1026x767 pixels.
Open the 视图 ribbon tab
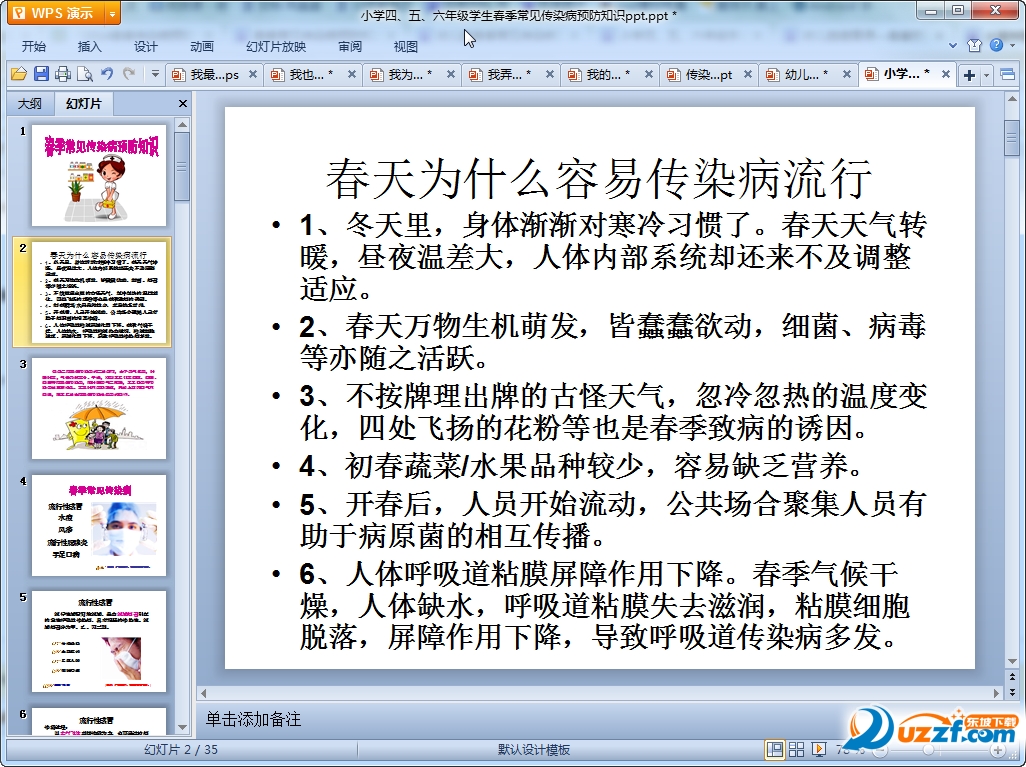[406, 46]
